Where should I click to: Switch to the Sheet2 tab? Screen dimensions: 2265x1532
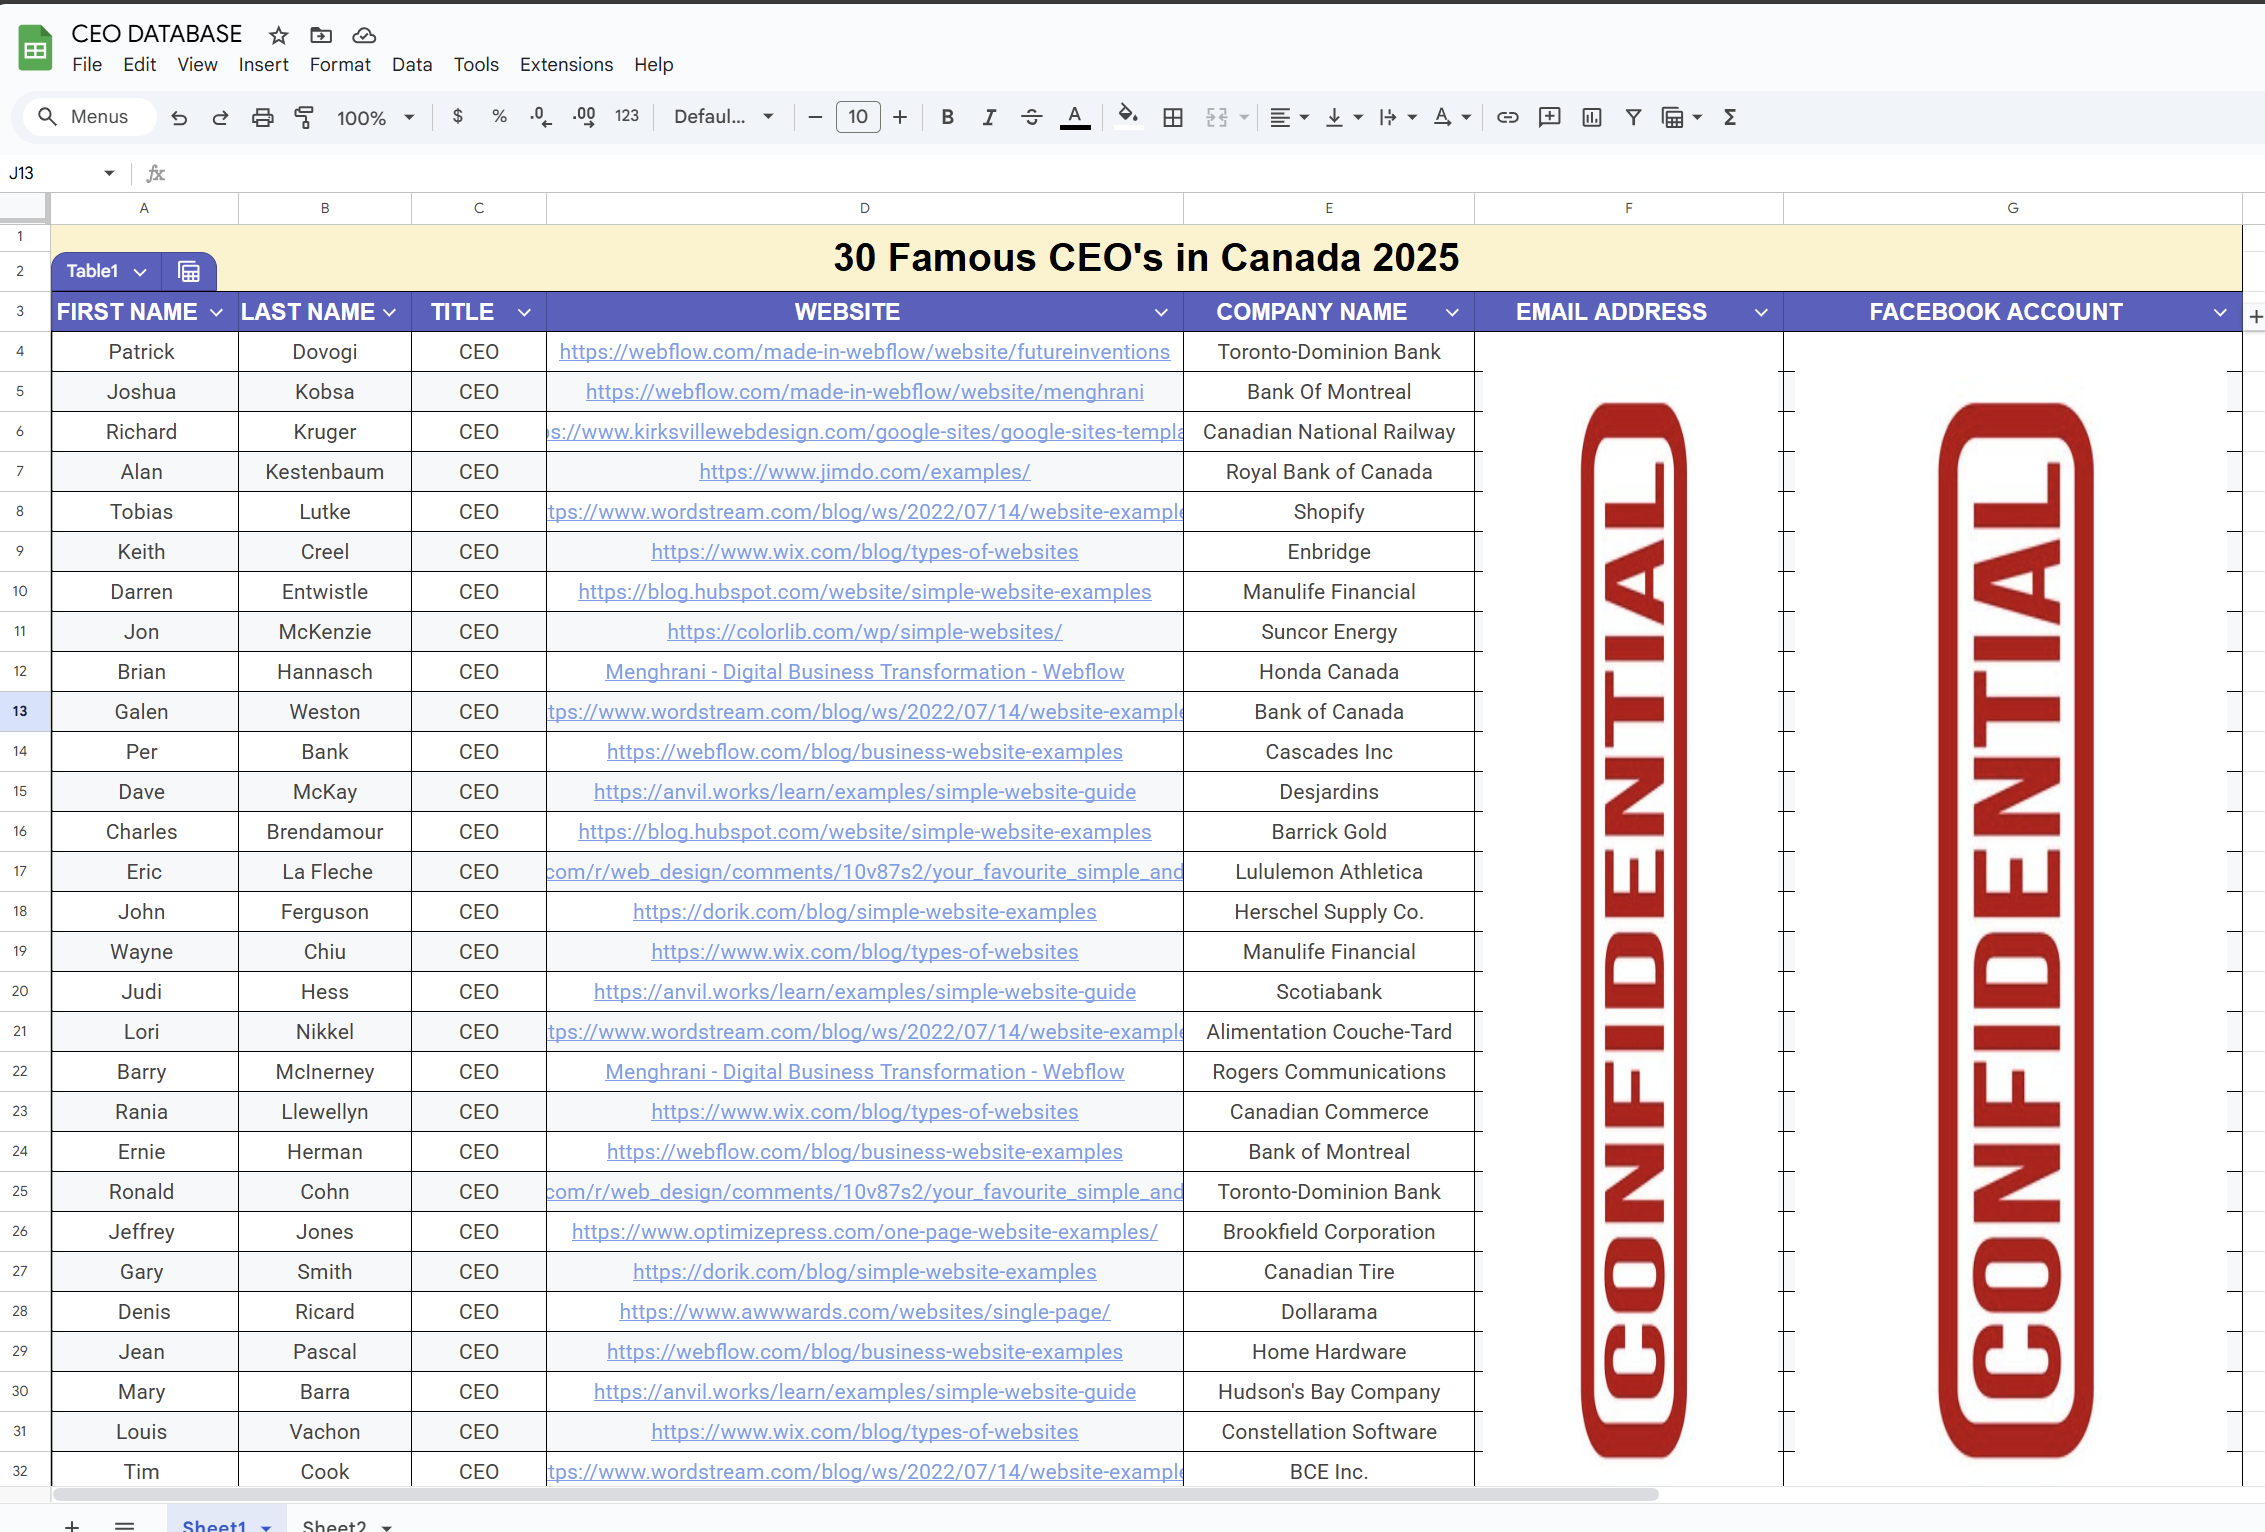[334, 1525]
